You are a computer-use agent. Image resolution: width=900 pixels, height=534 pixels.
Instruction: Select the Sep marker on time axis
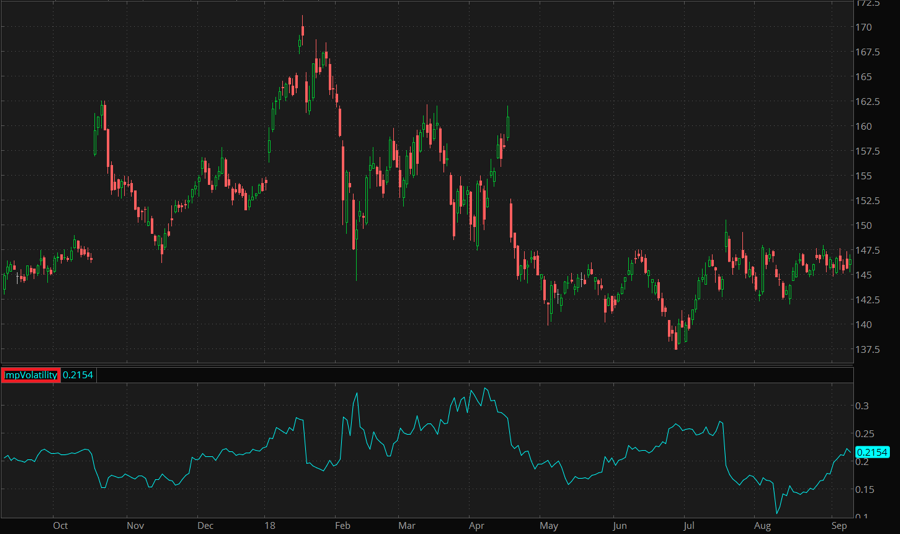tap(839, 524)
